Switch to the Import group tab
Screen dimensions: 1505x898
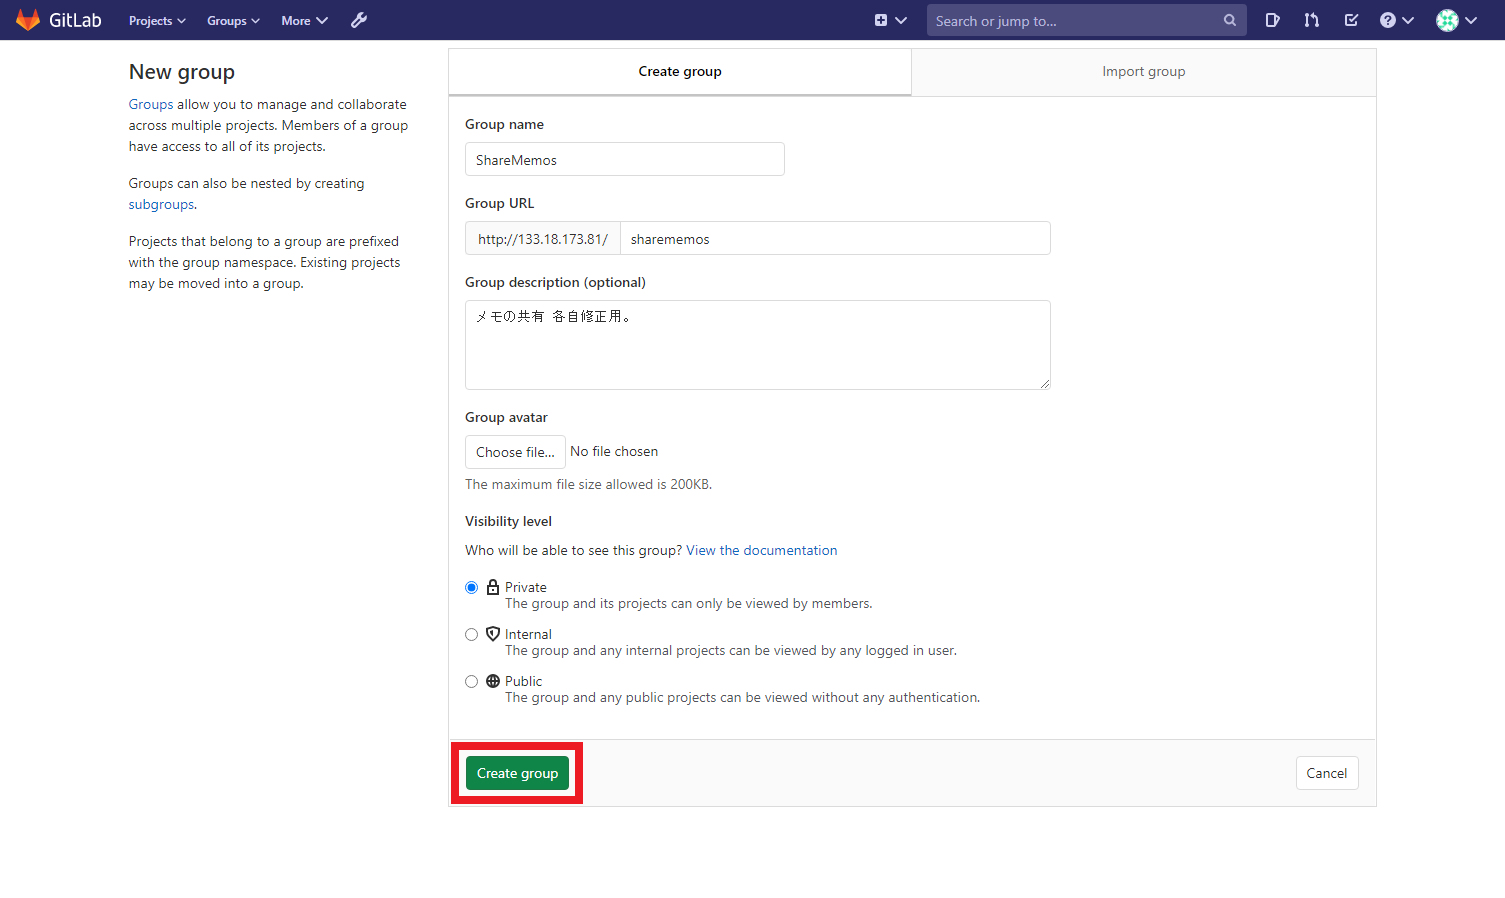point(1143,72)
